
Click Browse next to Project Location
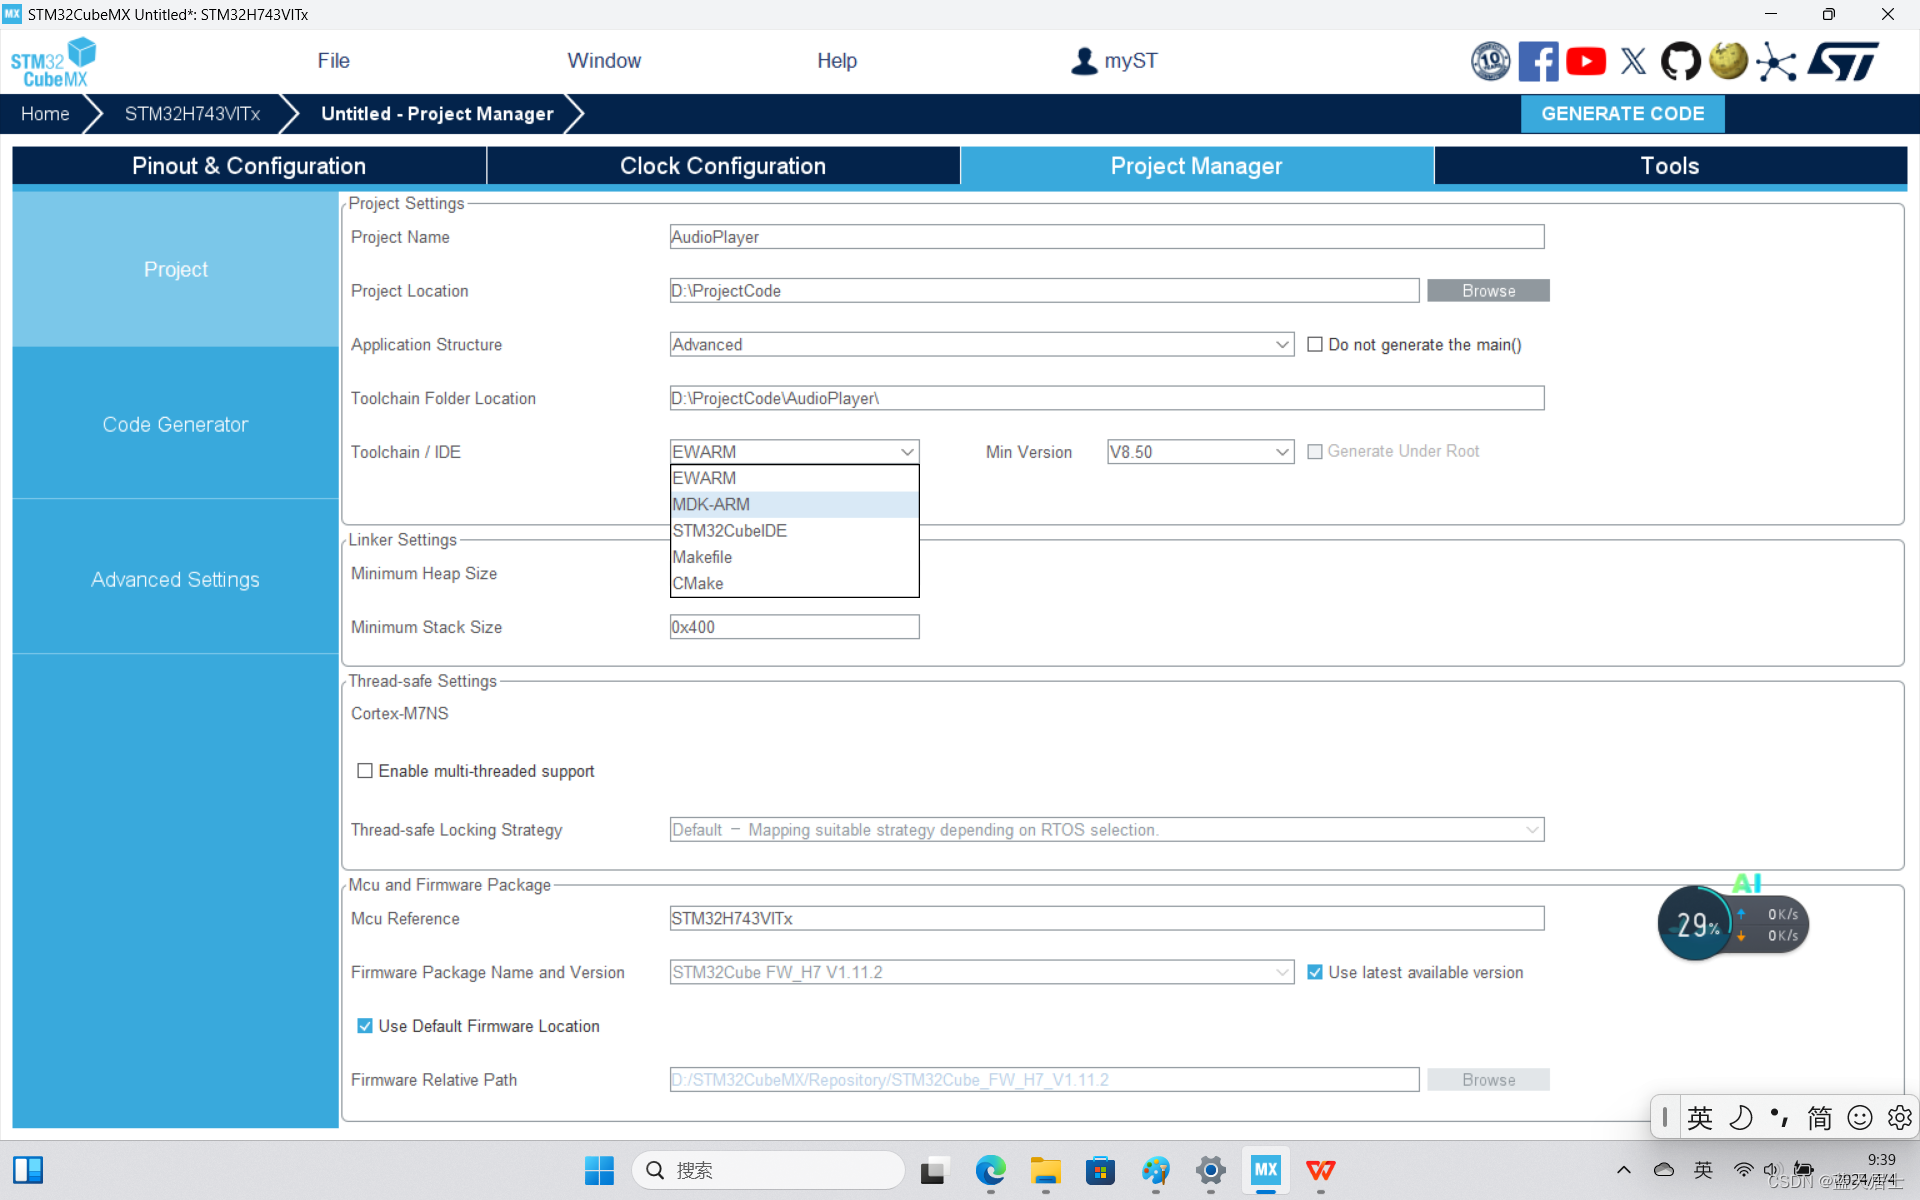pos(1487,291)
